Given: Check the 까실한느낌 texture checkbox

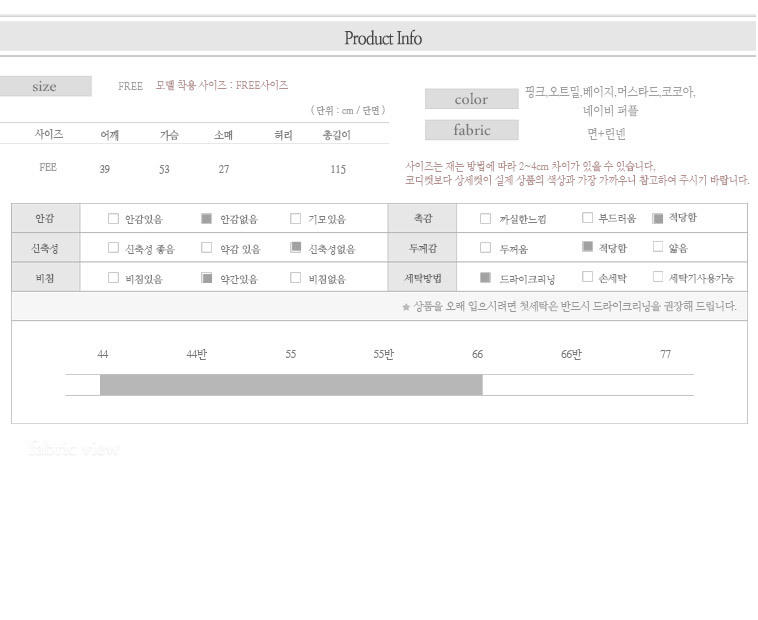Looking at the screenshot, I should (x=486, y=218).
